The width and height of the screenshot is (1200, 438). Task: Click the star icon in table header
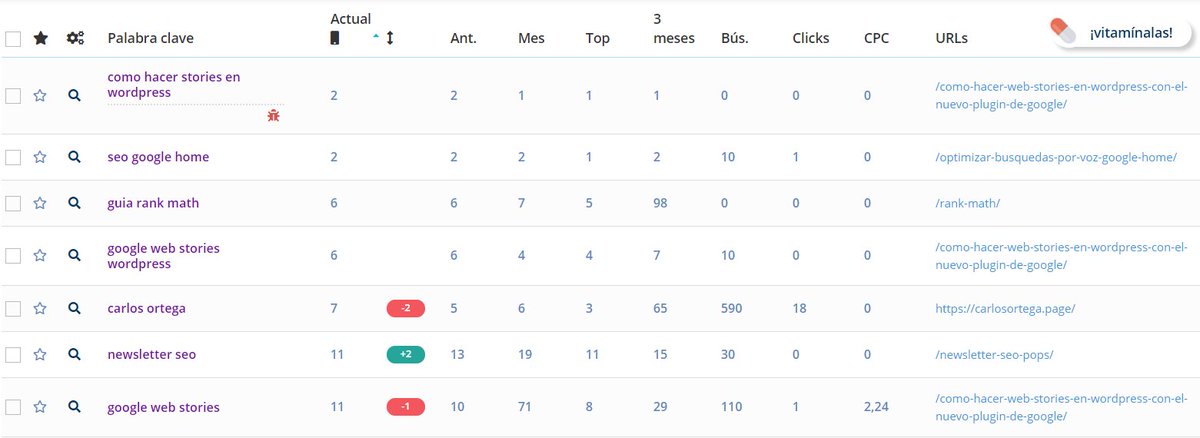pyautogui.click(x=40, y=38)
